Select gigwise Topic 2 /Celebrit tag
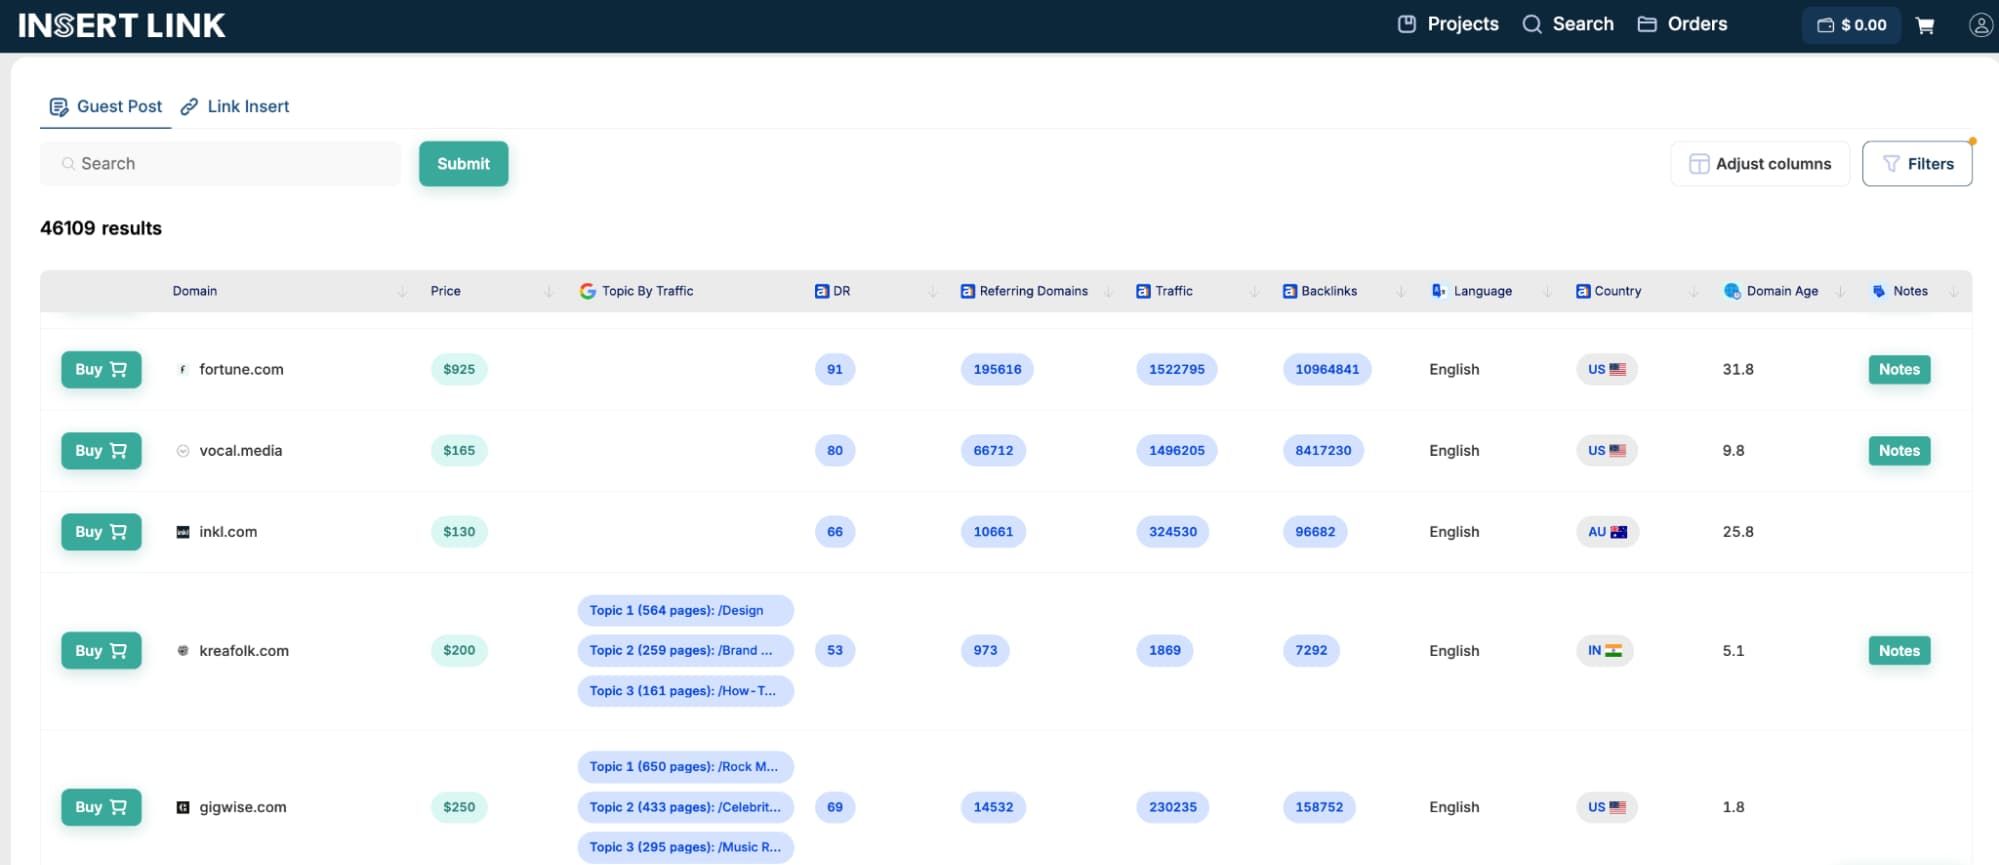 click(685, 807)
